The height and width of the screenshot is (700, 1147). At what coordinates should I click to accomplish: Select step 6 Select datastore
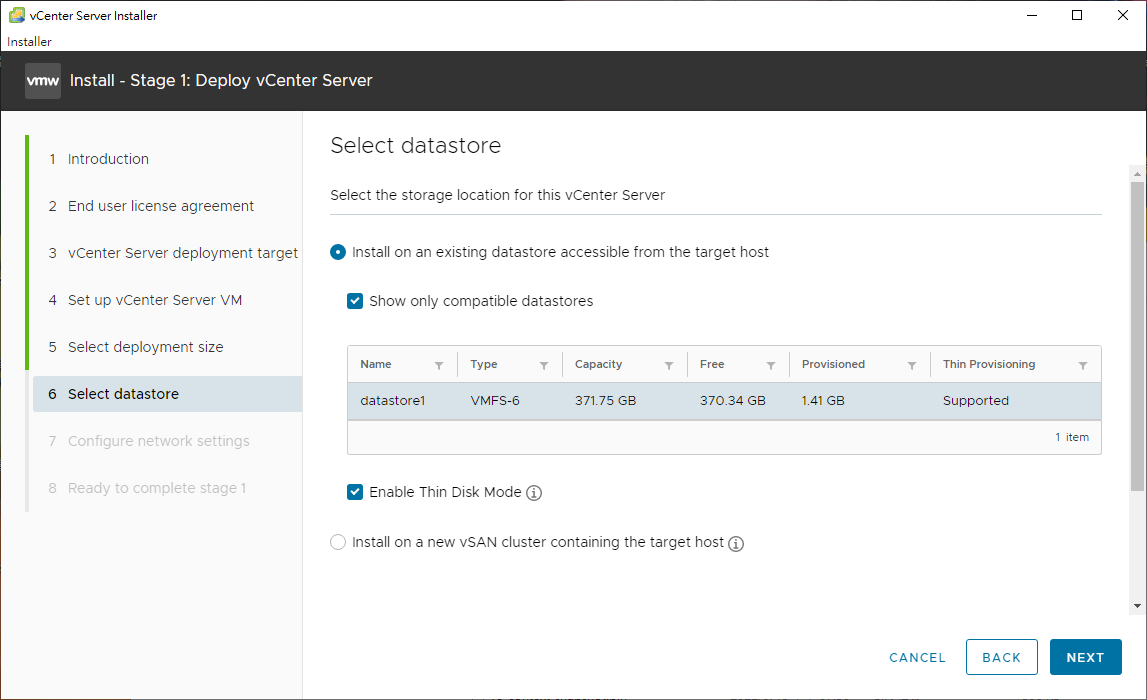point(168,394)
